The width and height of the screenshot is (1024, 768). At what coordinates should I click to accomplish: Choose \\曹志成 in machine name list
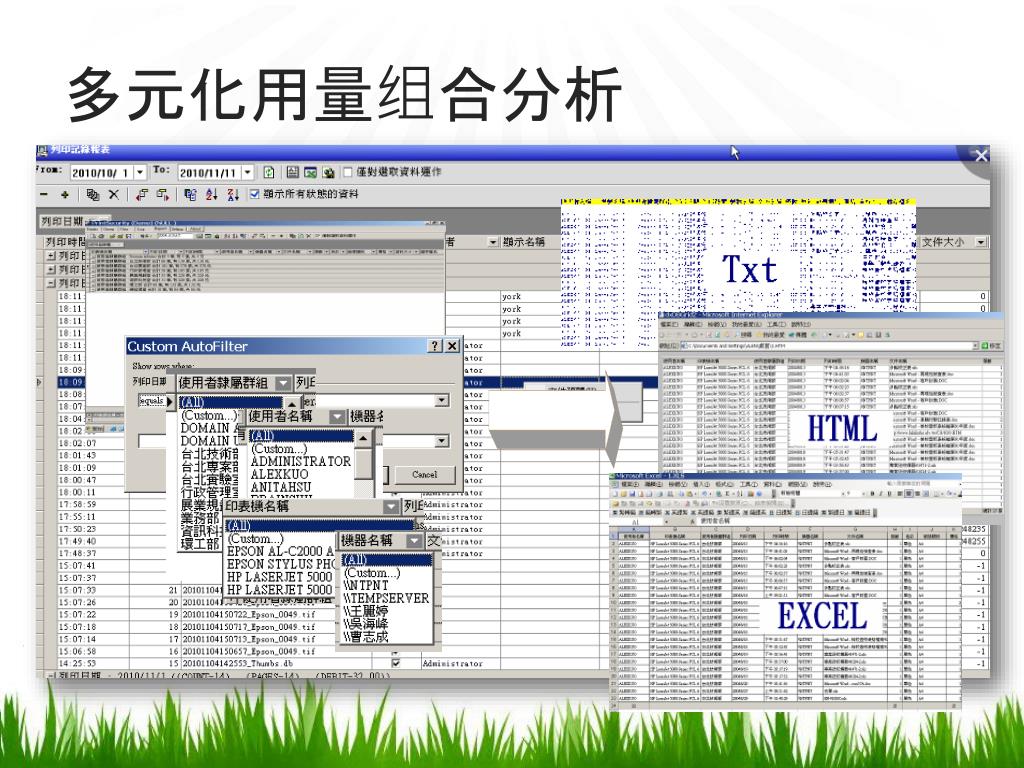point(366,636)
